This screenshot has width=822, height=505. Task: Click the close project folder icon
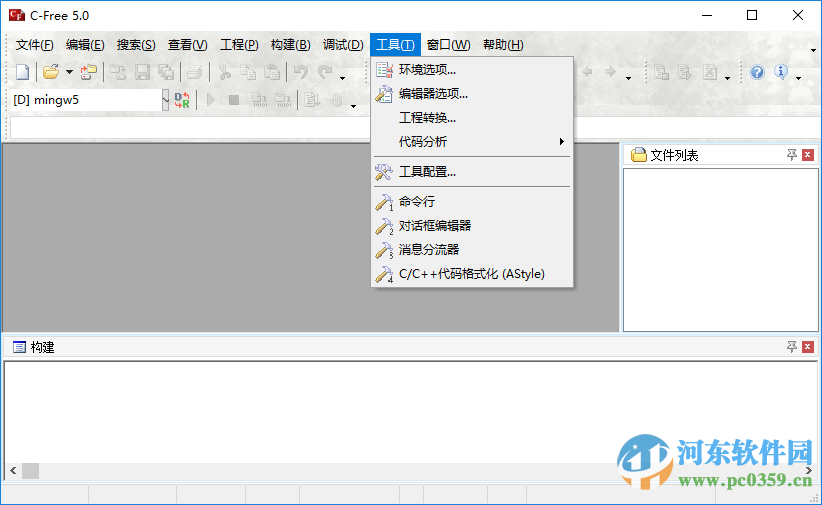[x=118, y=72]
